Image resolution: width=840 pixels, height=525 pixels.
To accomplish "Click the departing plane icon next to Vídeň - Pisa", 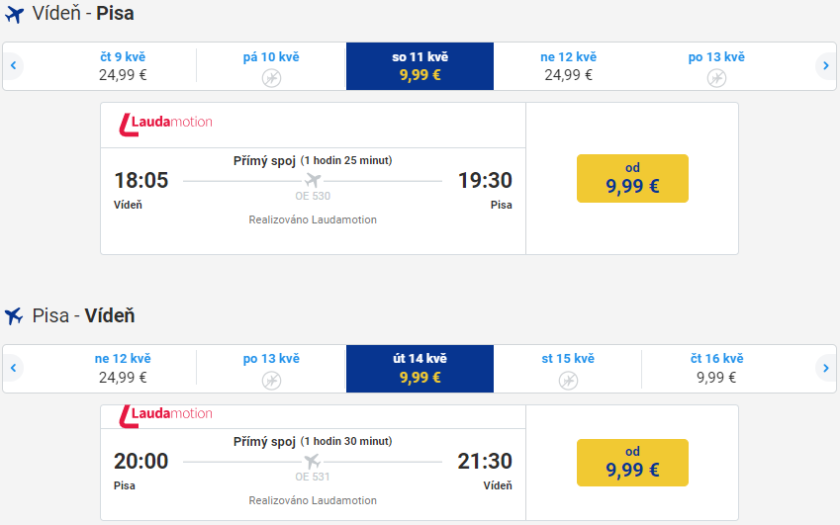I will pyautogui.click(x=14, y=15).
